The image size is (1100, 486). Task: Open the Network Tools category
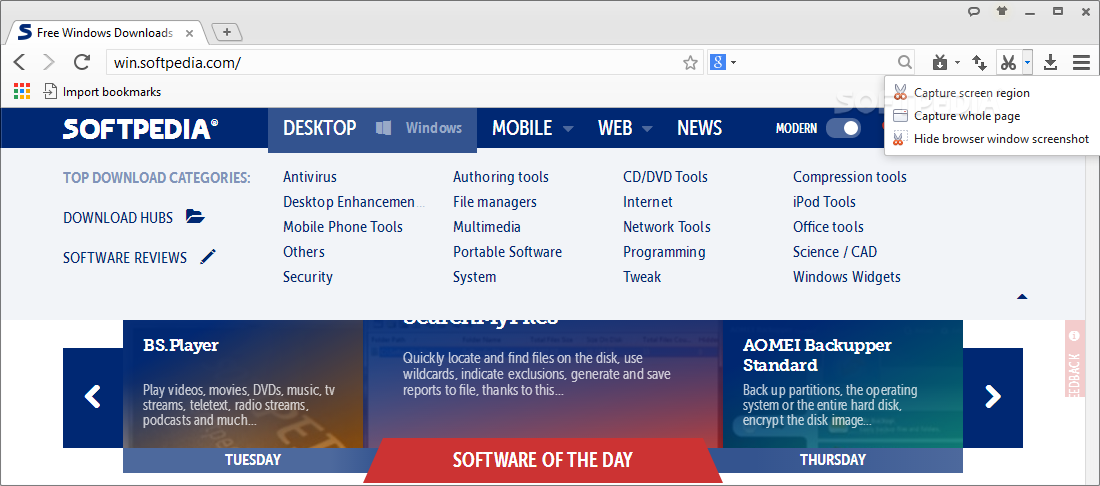click(x=666, y=227)
